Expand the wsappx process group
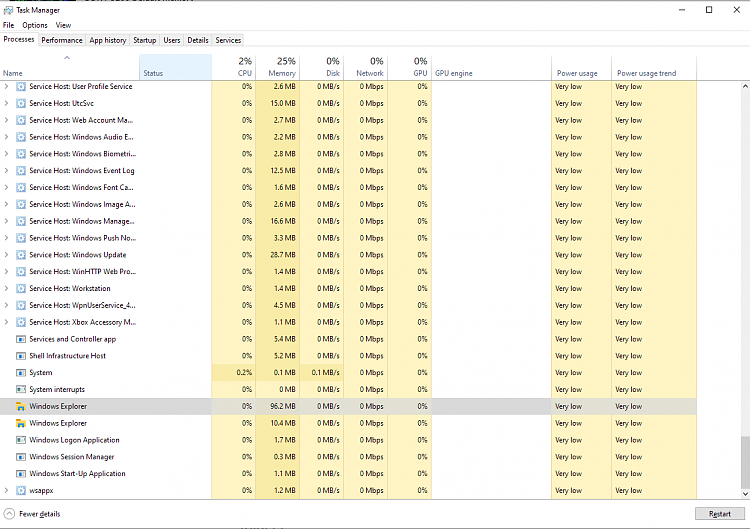 point(6,490)
